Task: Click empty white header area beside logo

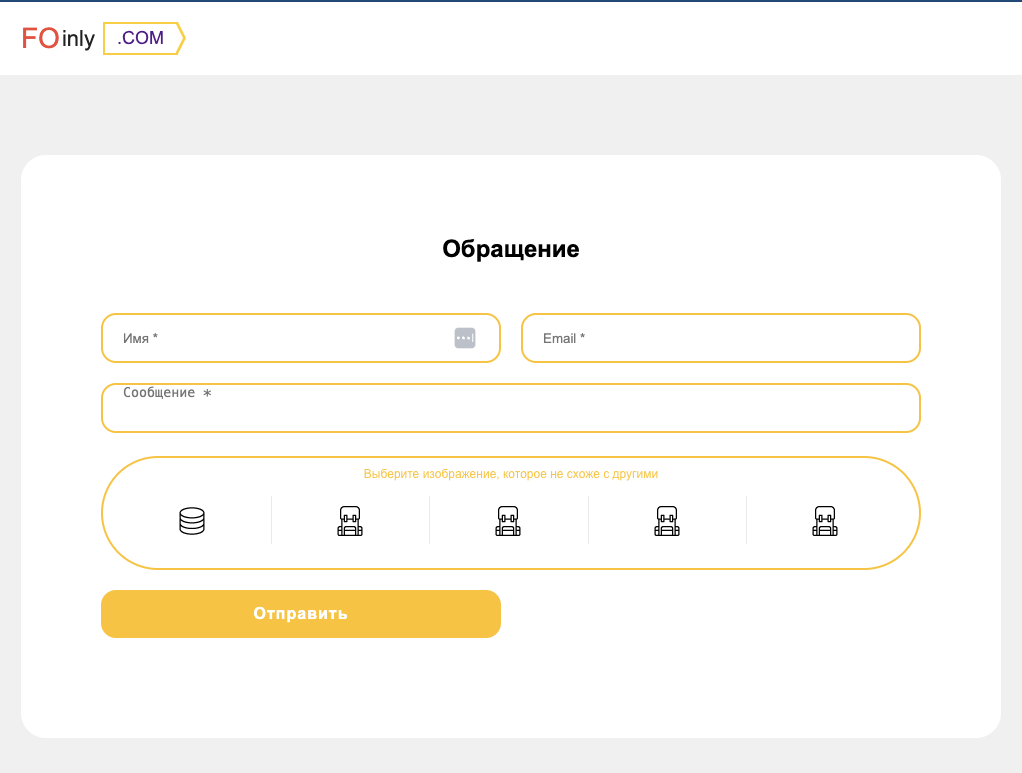Action: (600, 38)
